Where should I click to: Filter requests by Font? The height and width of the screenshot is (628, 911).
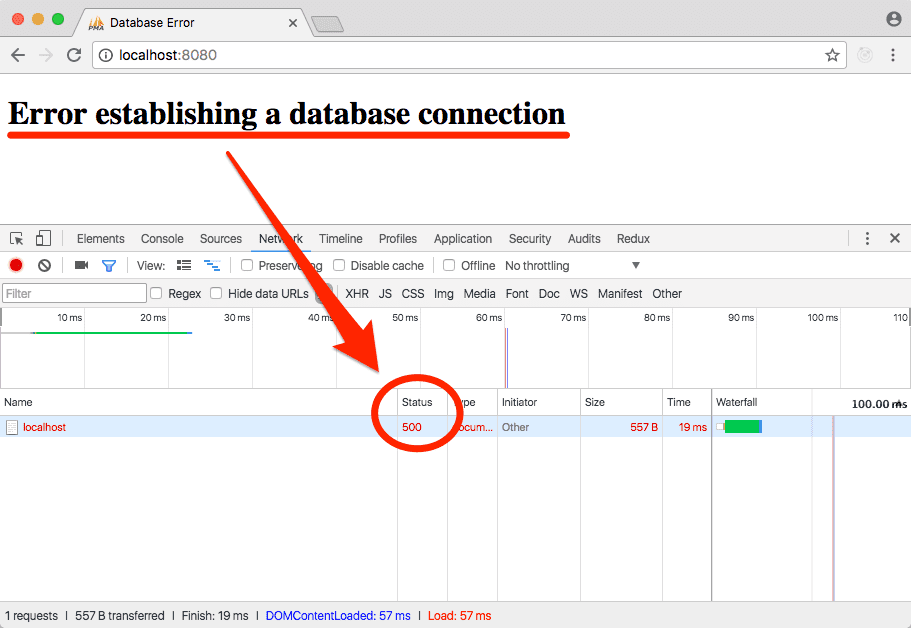point(517,294)
